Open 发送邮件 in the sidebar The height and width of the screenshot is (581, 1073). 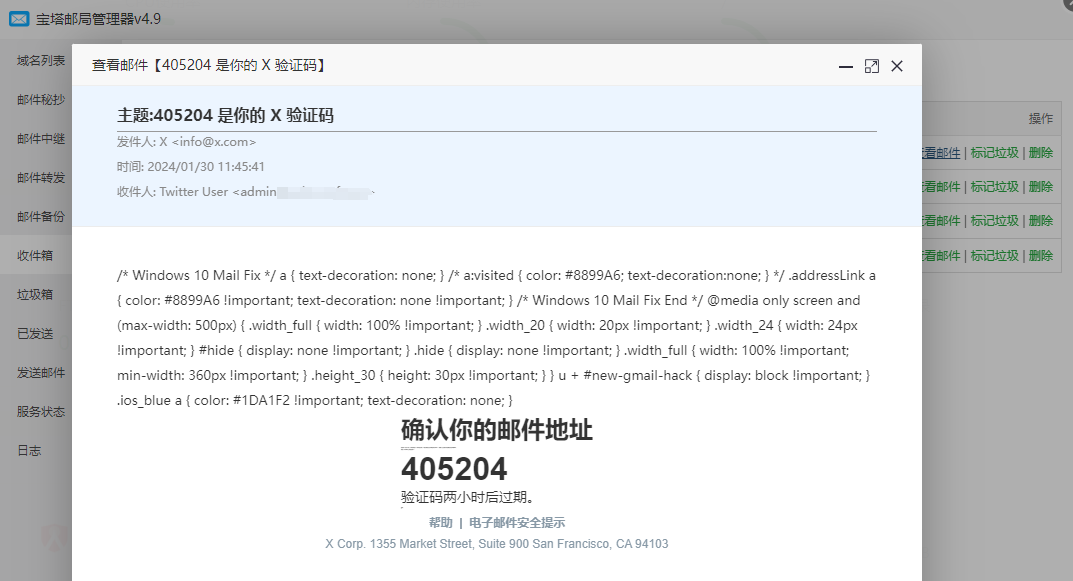41,373
